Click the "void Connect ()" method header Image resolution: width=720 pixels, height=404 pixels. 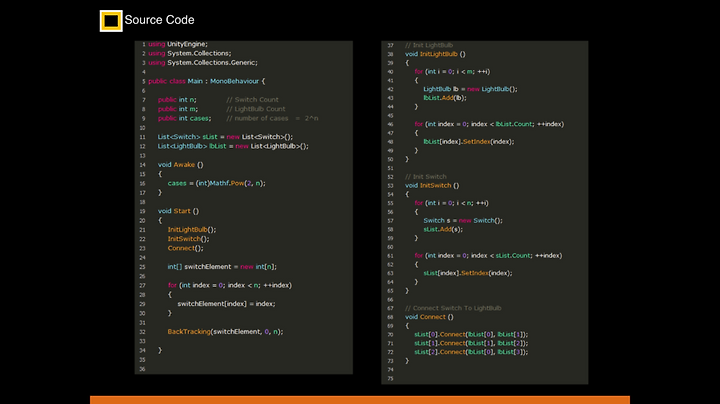click(x=429, y=317)
